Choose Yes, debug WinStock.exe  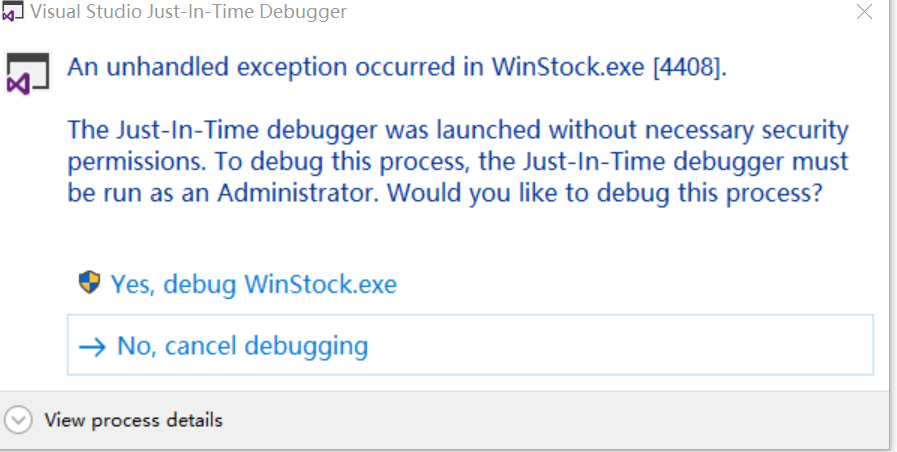[253, 284]
